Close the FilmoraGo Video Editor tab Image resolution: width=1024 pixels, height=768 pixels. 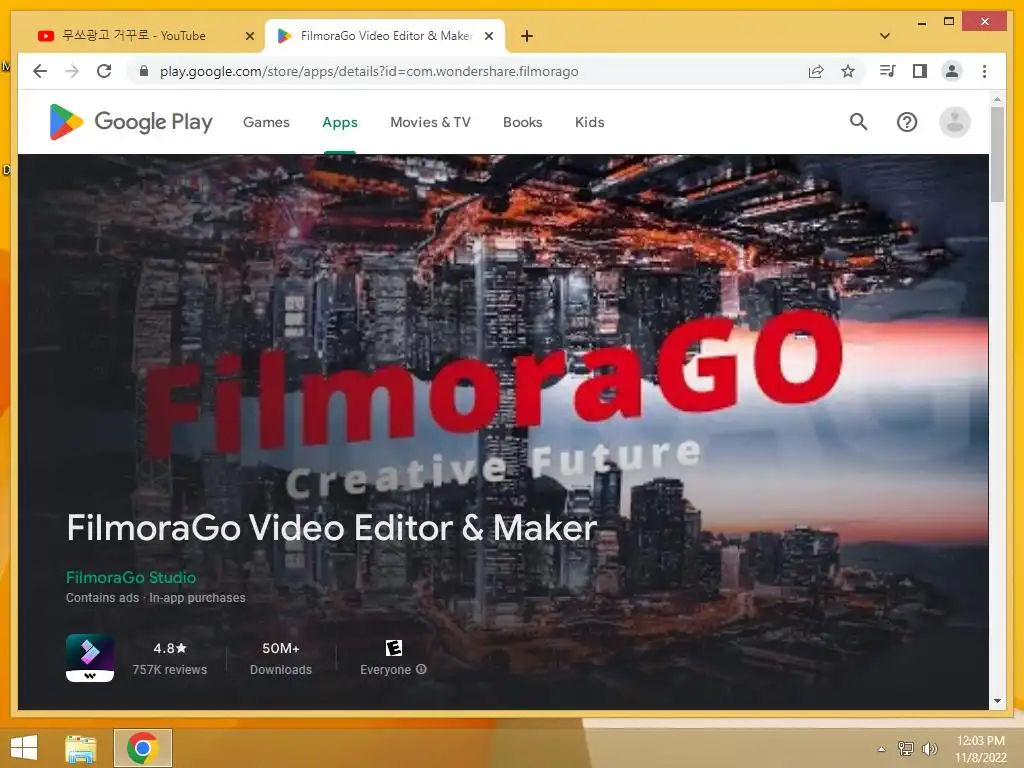[x=488, y=36]
